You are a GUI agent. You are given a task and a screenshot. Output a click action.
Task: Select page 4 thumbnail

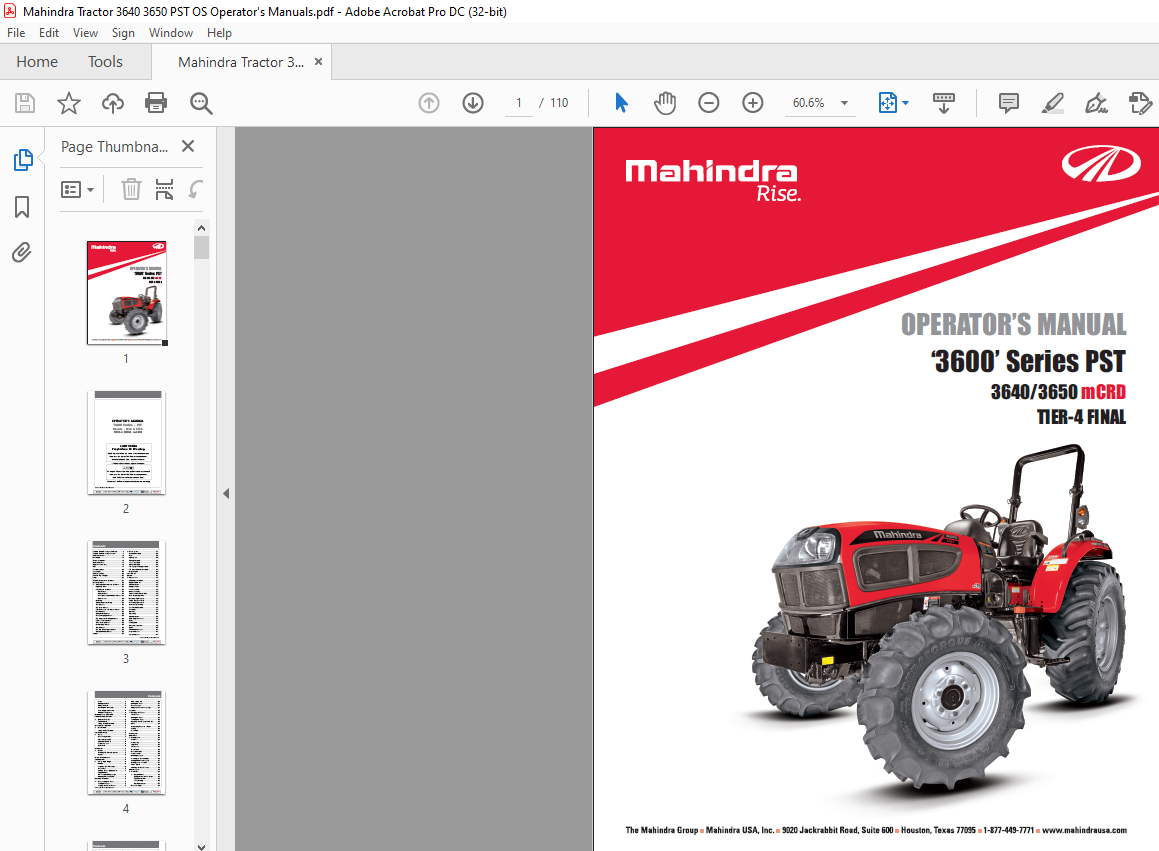(126, 743)
